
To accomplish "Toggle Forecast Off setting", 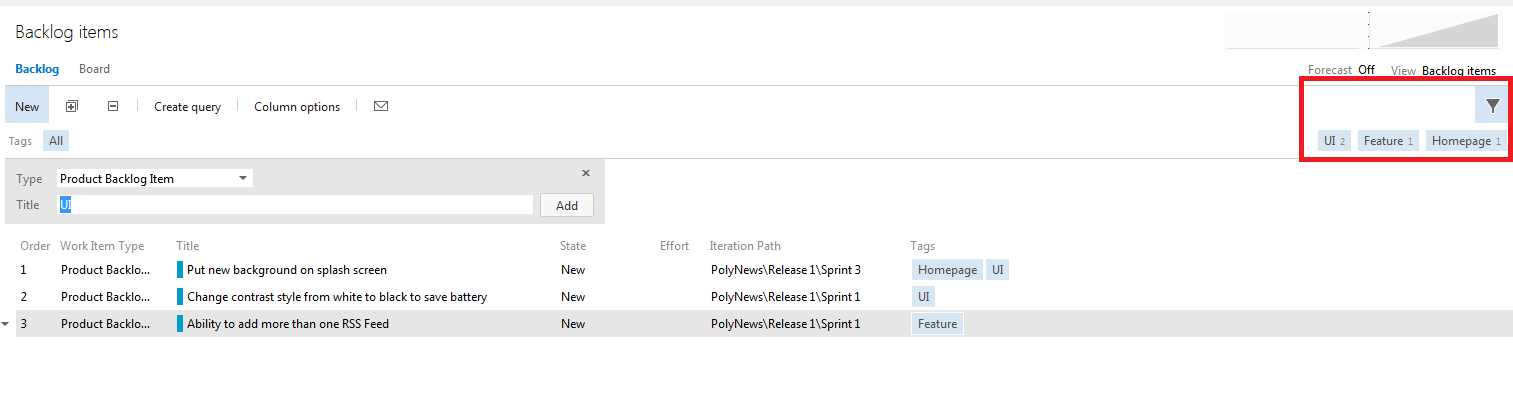I will pyautogui.click(x=1366, y=70).
